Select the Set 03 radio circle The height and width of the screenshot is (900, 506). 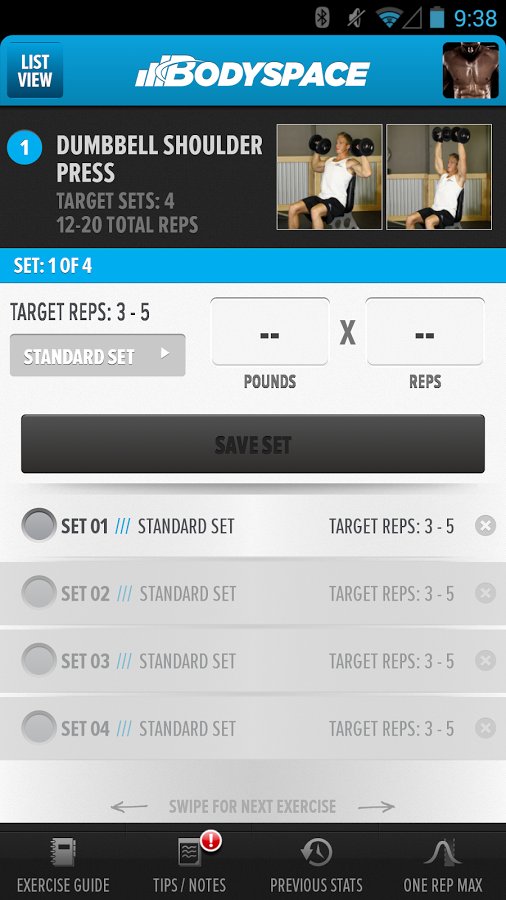point(38,660)
